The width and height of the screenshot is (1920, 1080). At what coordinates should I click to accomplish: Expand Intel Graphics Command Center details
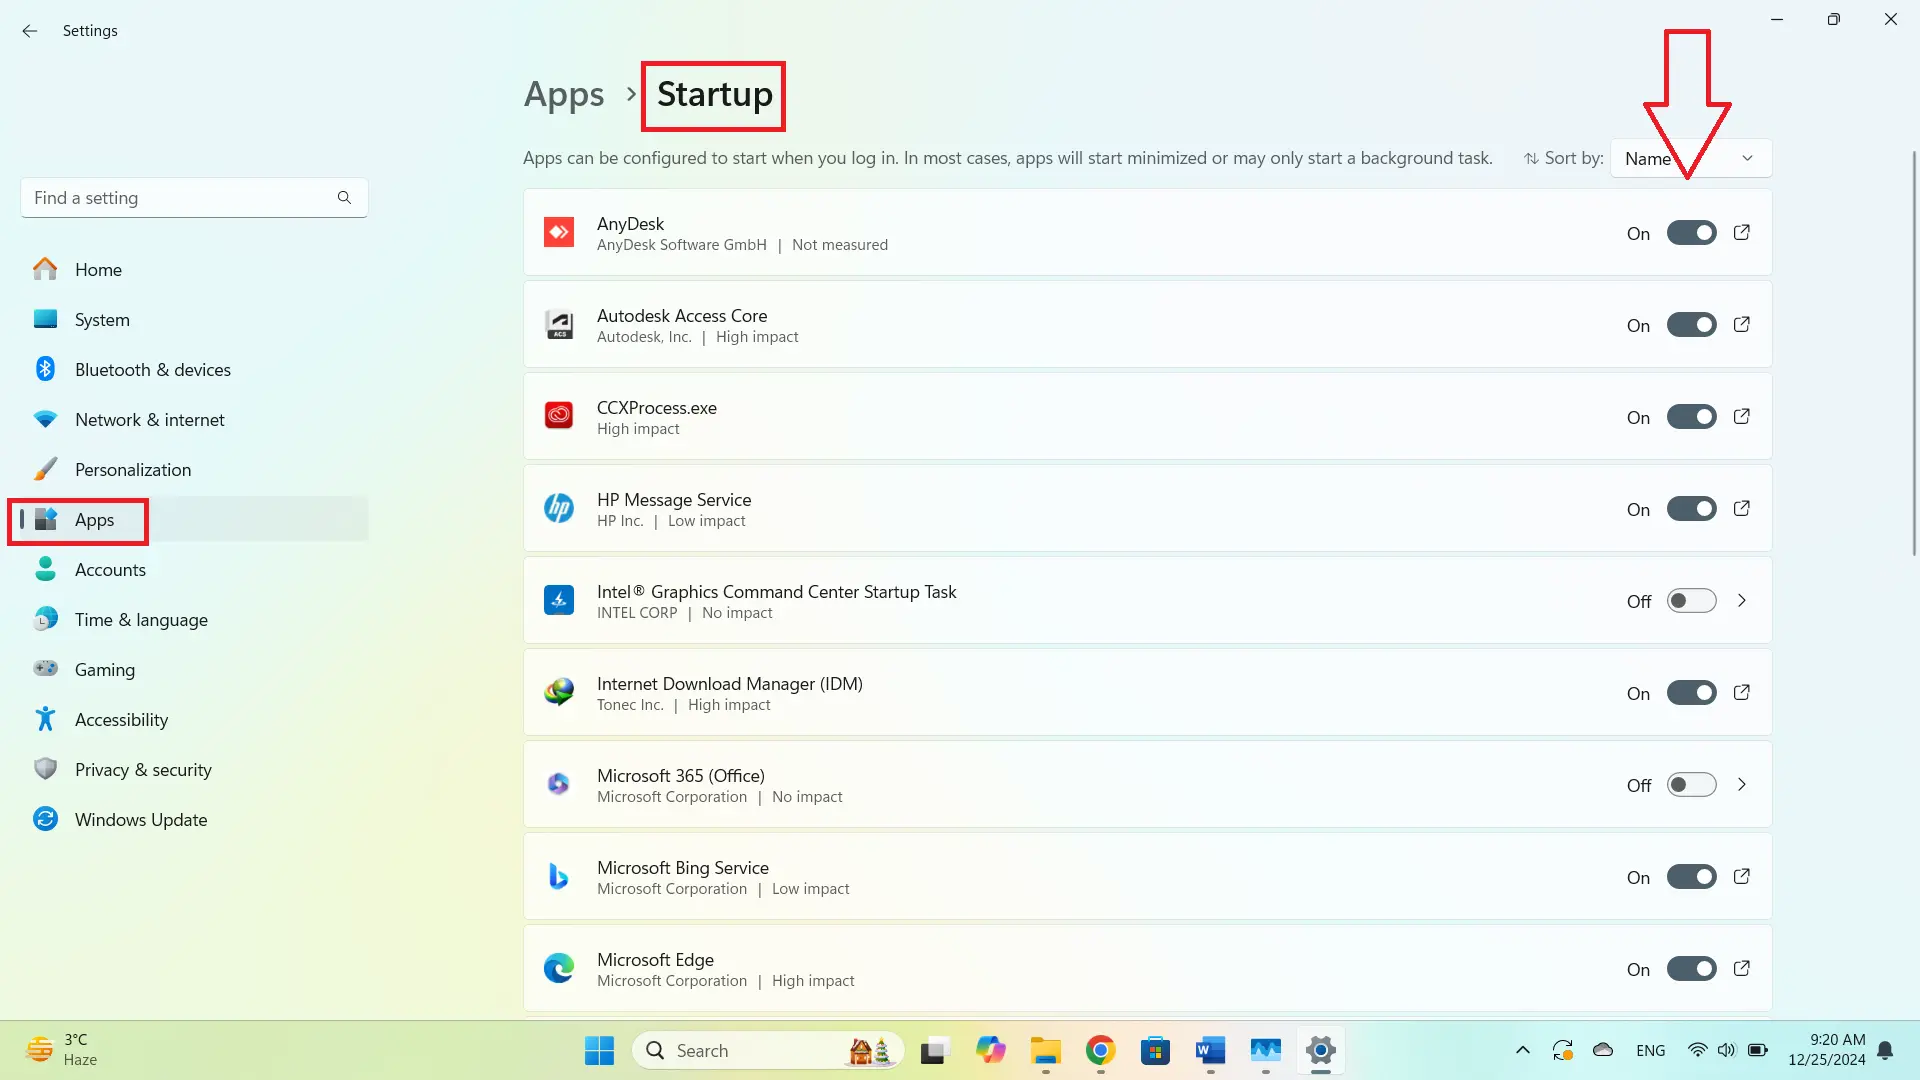tap(1742, 600)
